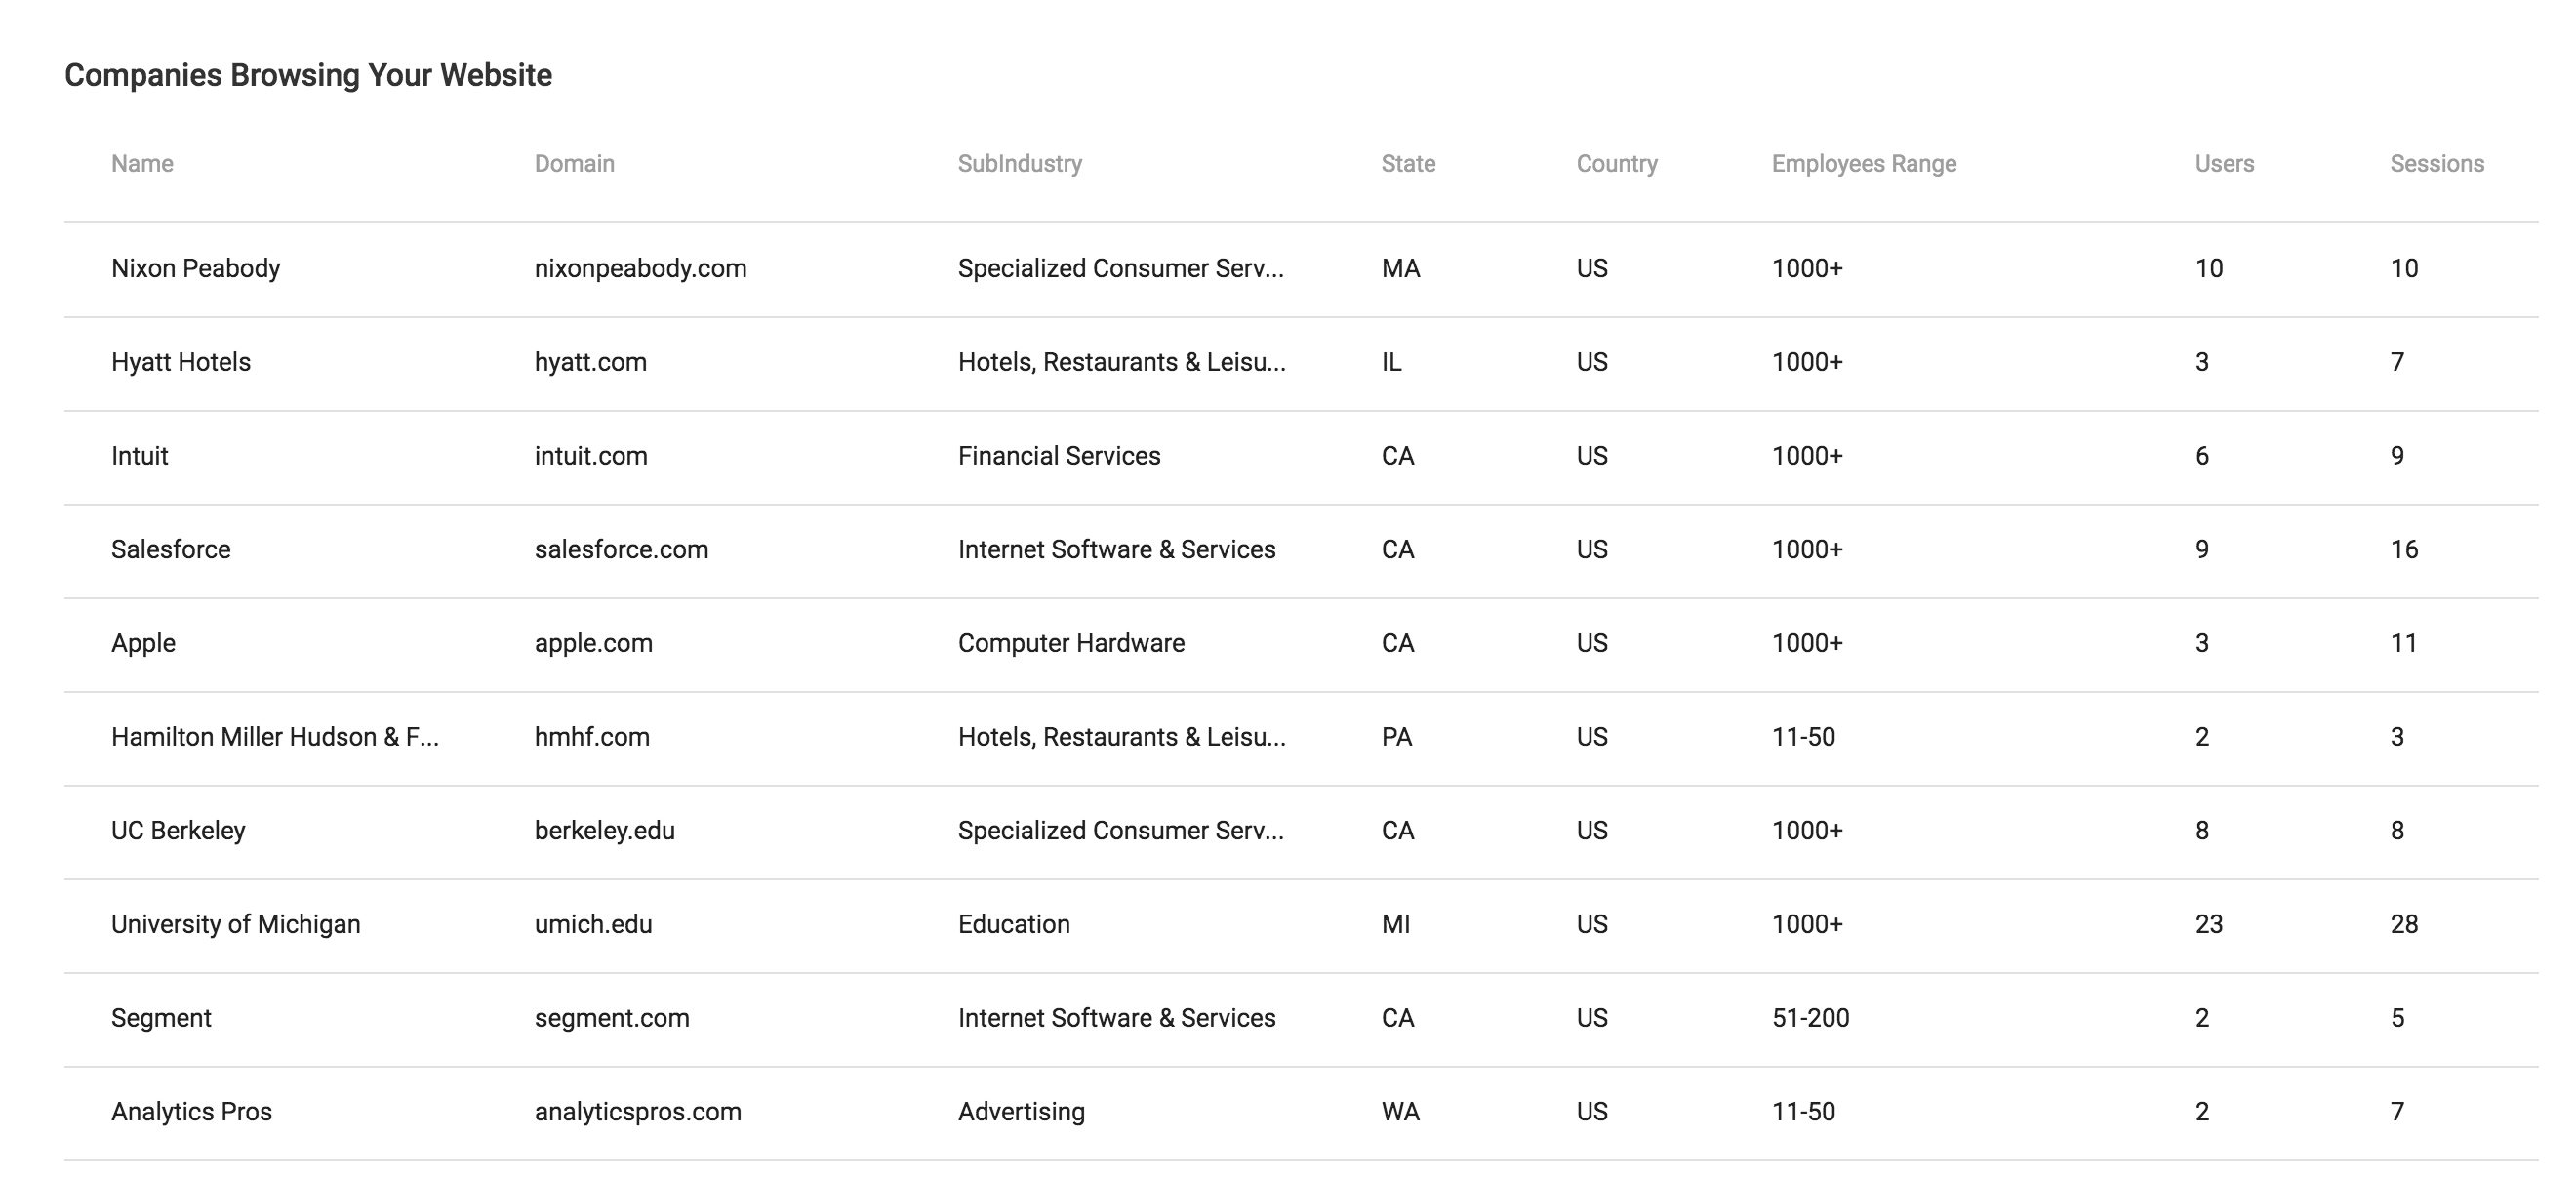The height and width of the screenshot is (1179, 2576).
Task: Click 11-50 employees range in hmhf.com row
Action: click(x=1803, y=737)
